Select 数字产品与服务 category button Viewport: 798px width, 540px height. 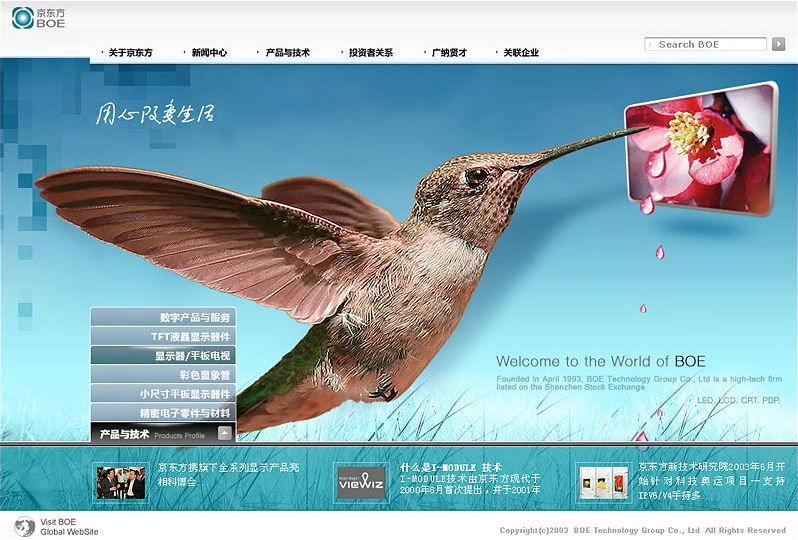pos(163,317)
